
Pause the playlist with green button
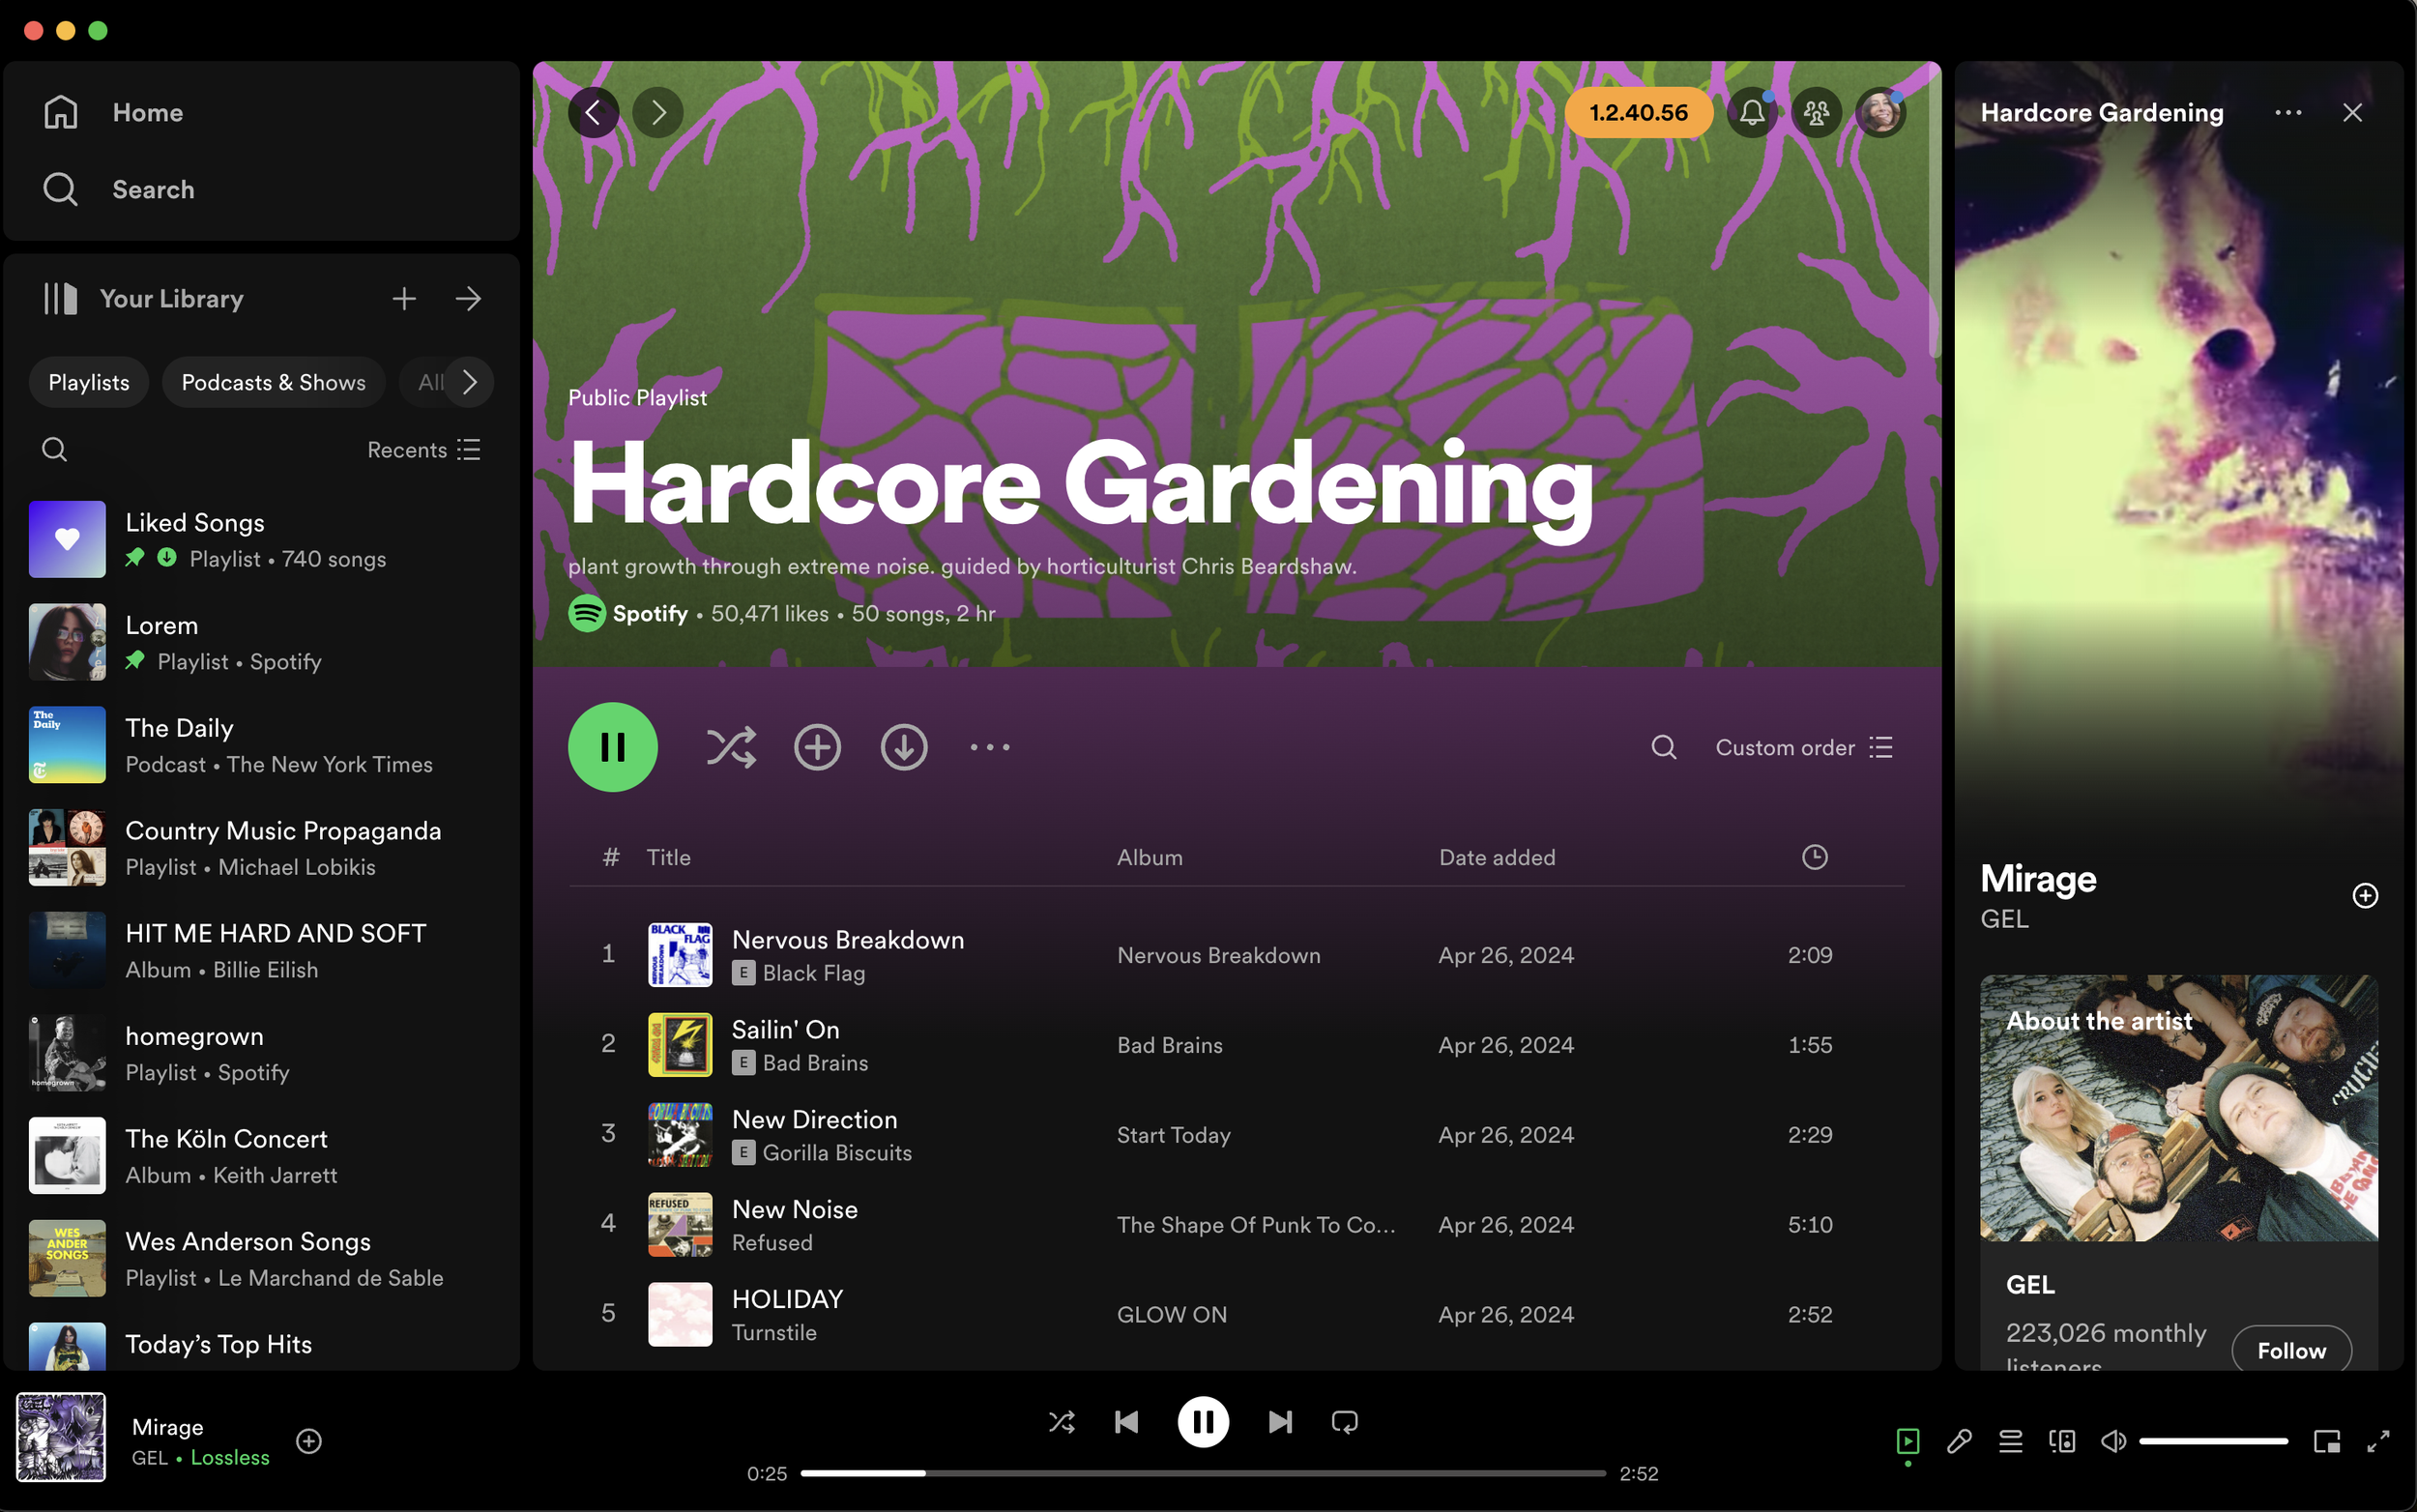click(x=613, y=747)
